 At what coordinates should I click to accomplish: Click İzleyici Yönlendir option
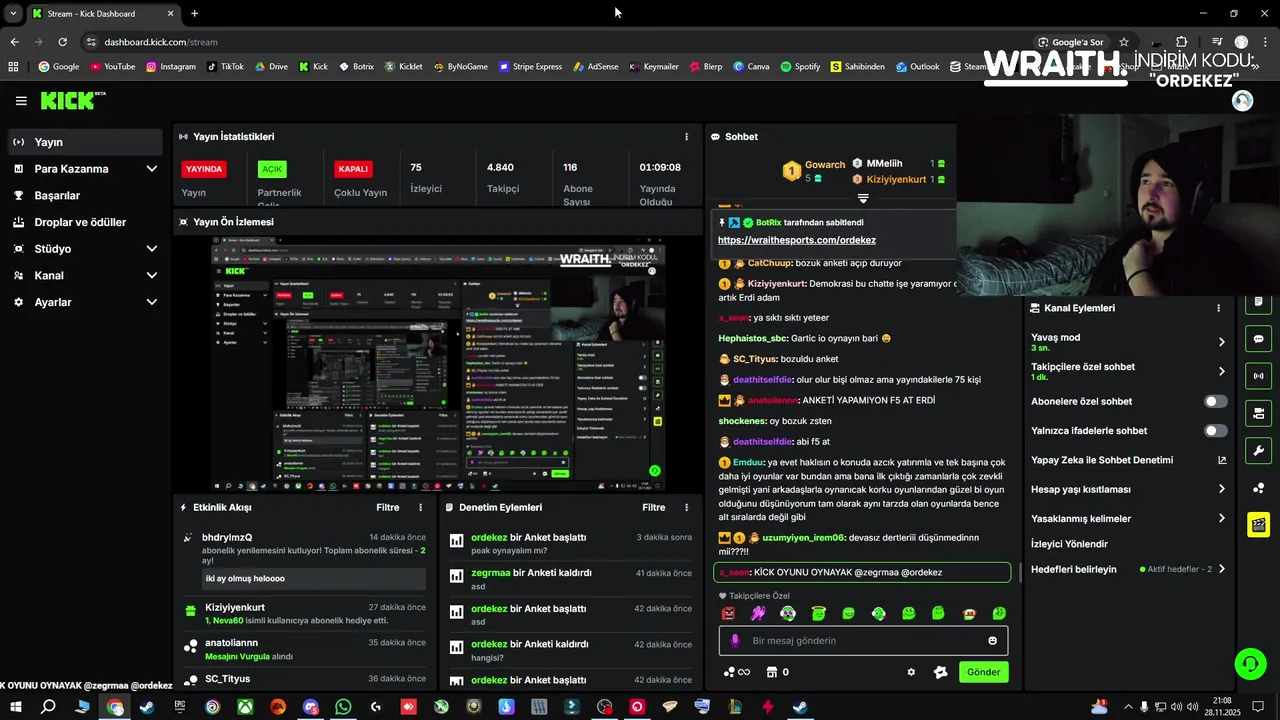click(1069, 544)
